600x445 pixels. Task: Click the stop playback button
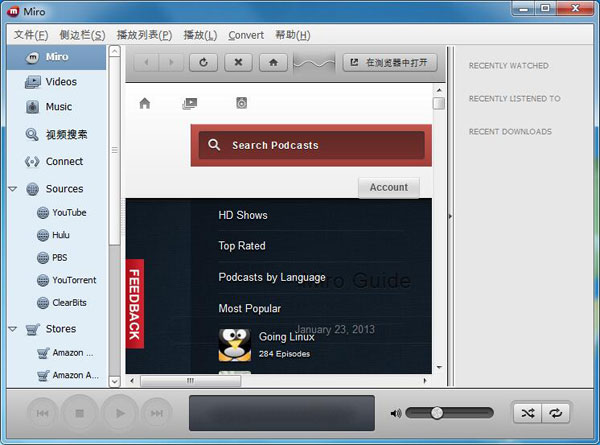pyautogui.click(x=80, y=413)
